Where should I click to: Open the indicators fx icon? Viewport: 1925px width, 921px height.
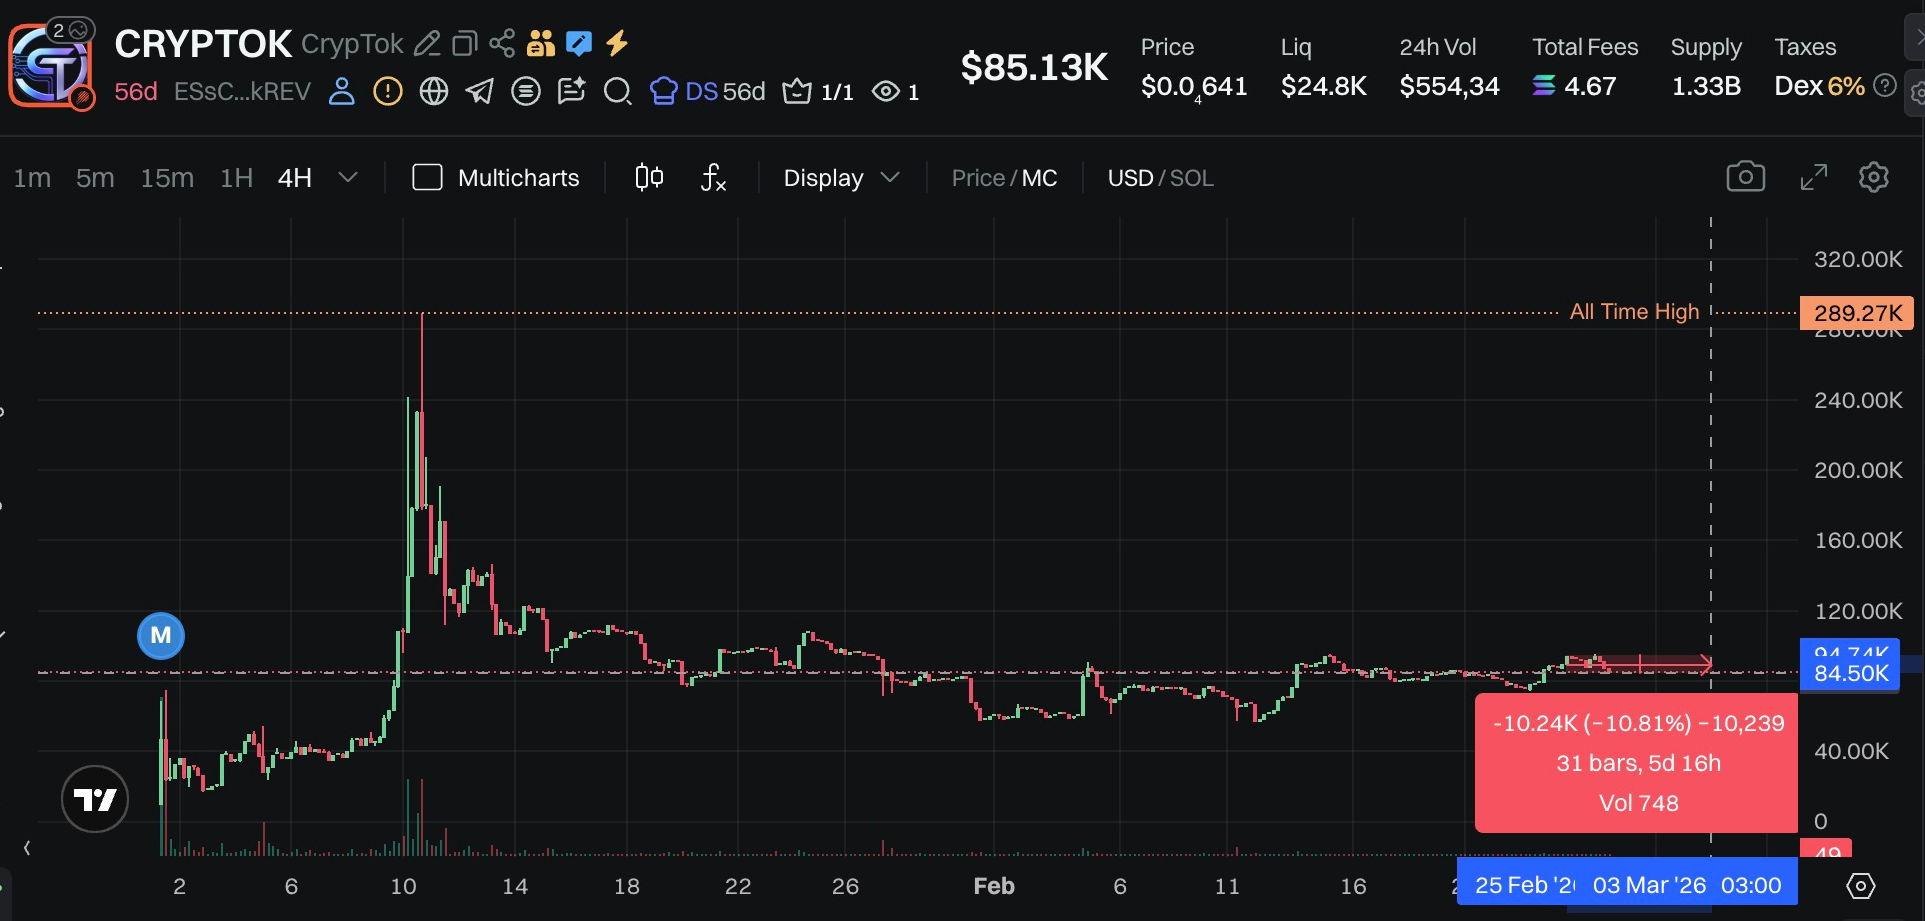[x=712, y=178]
